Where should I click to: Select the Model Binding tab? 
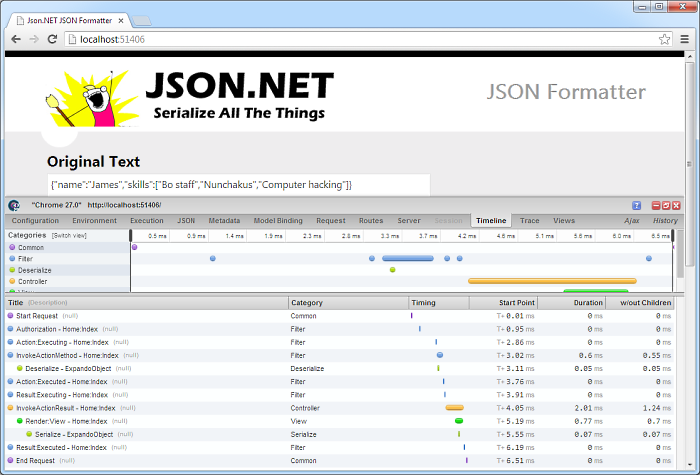point(278,221)
